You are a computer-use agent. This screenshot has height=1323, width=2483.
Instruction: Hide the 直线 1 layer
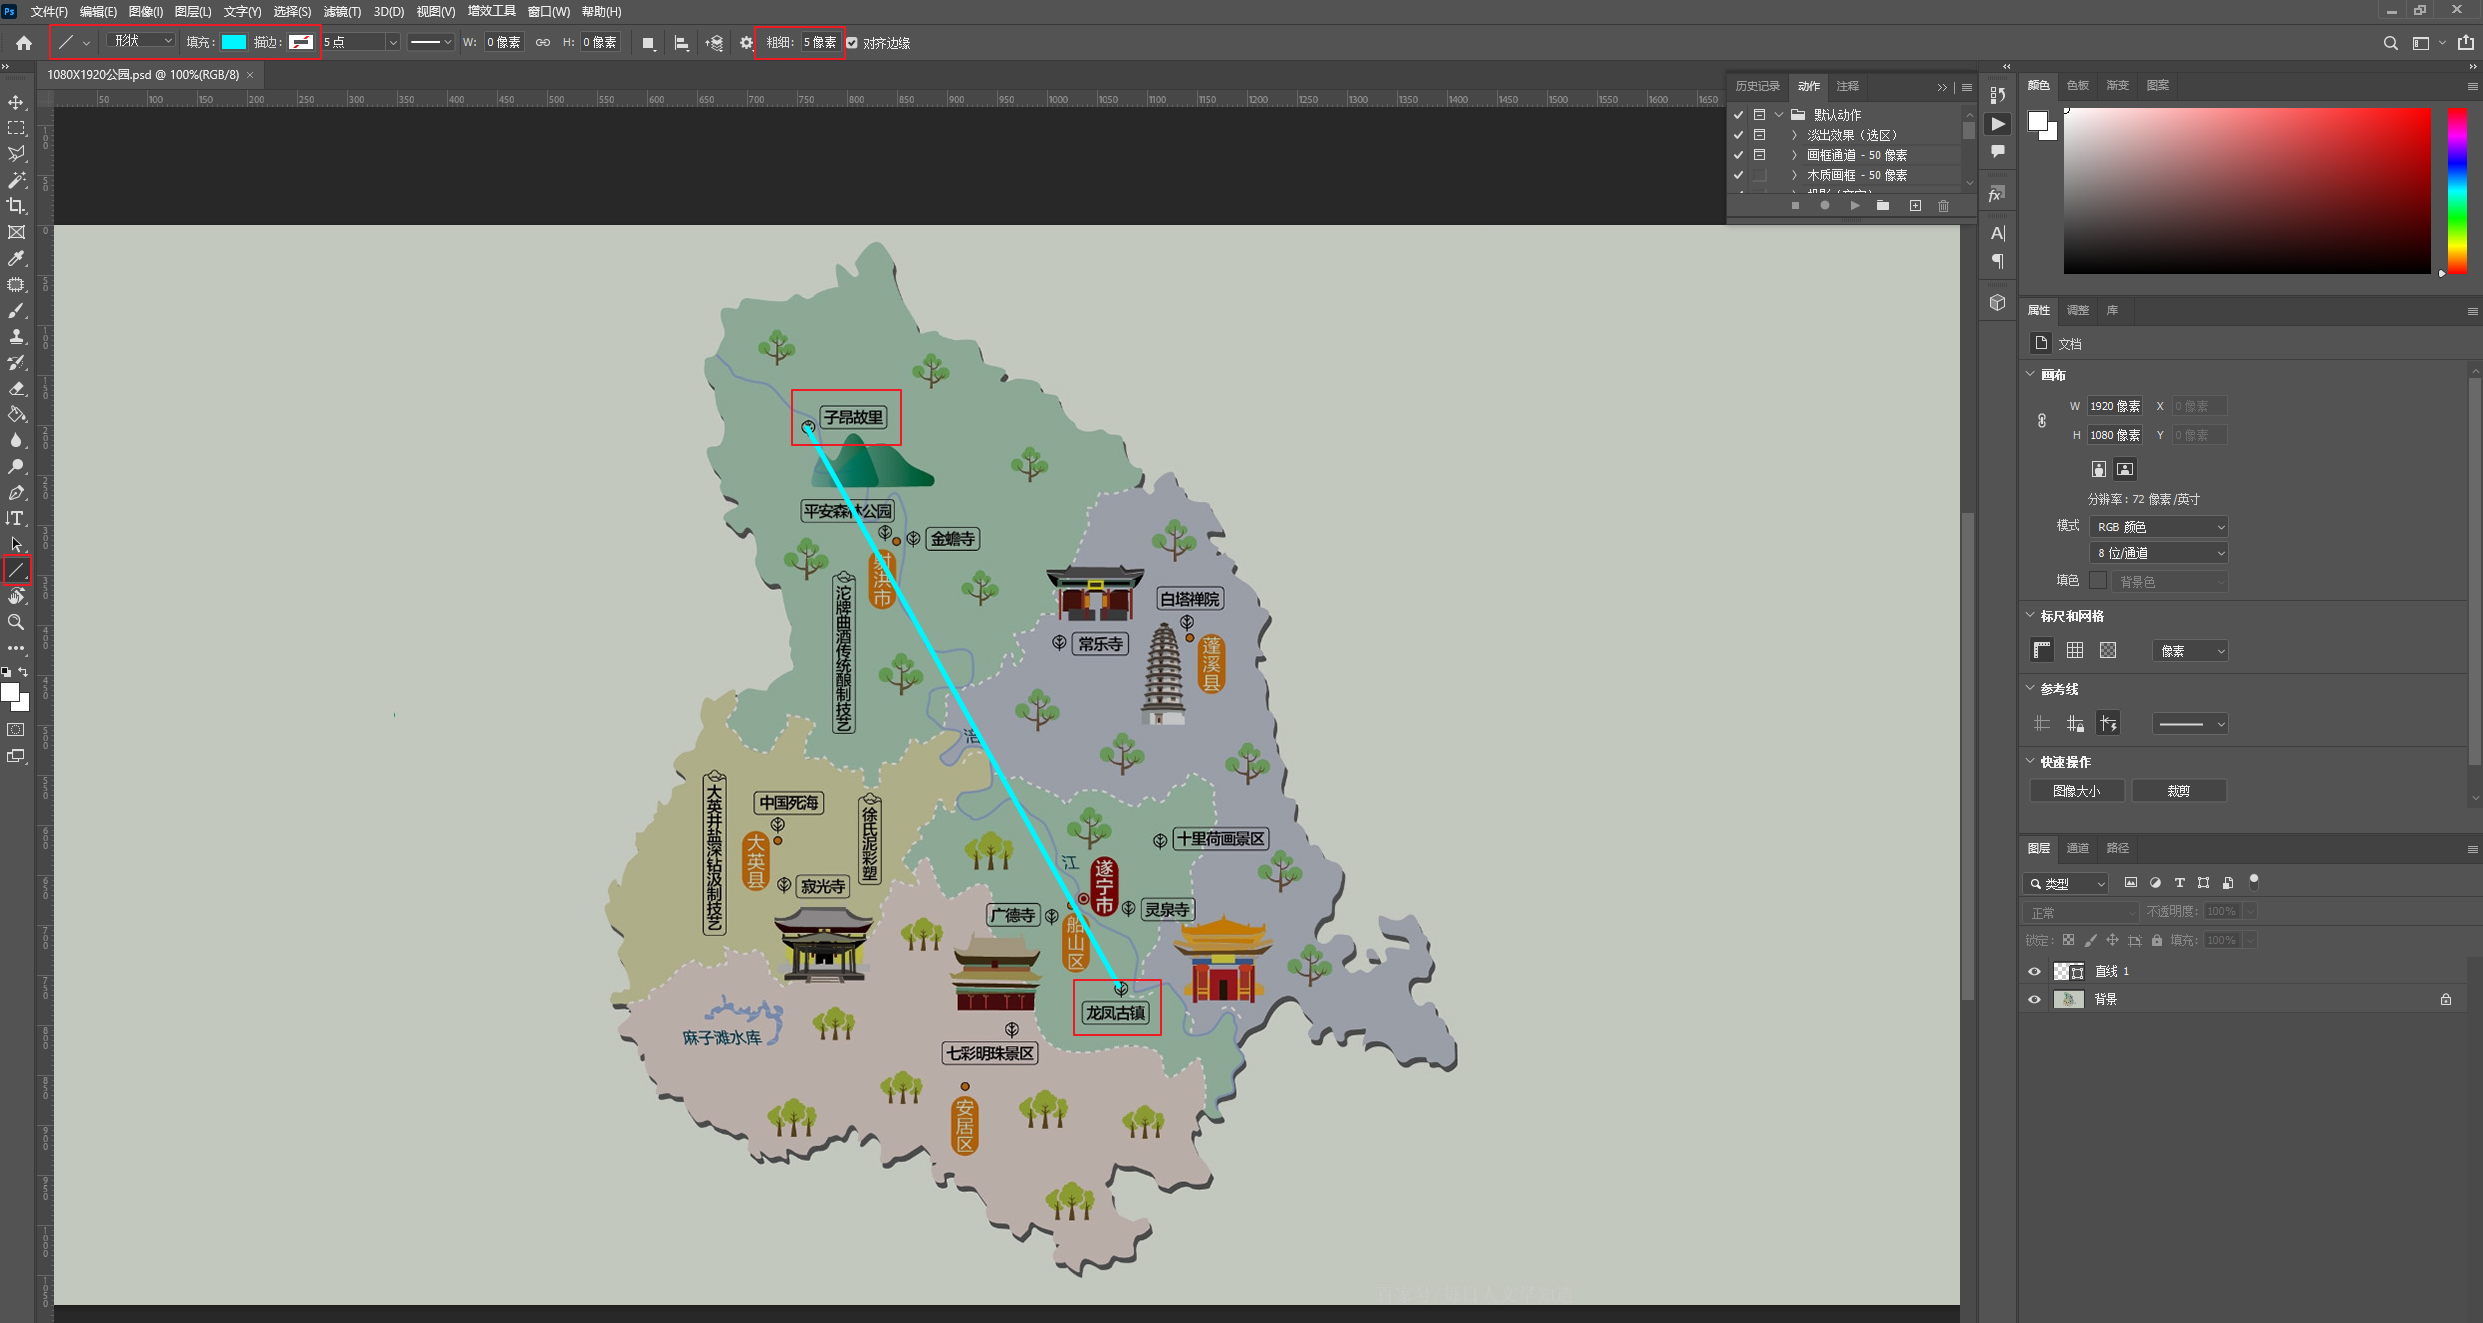click(2034, 971)
